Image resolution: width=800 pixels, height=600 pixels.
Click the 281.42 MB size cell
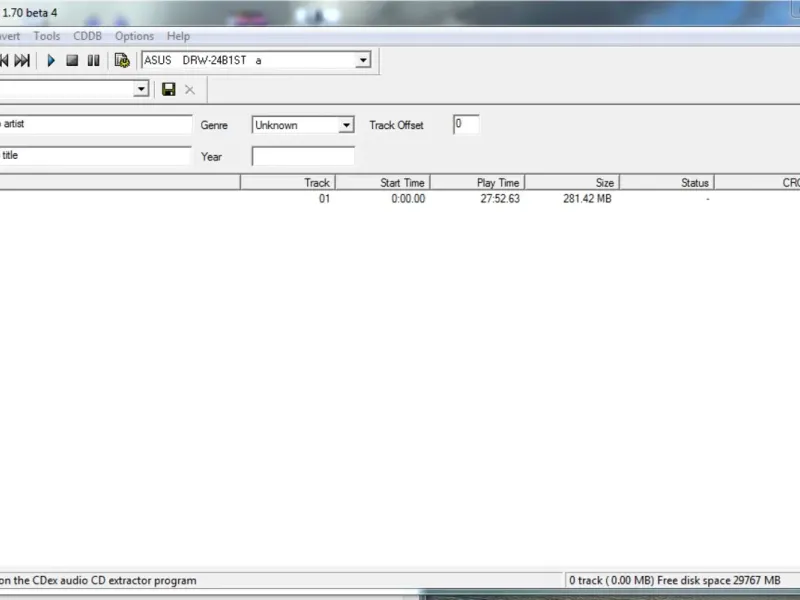[587, 198]
